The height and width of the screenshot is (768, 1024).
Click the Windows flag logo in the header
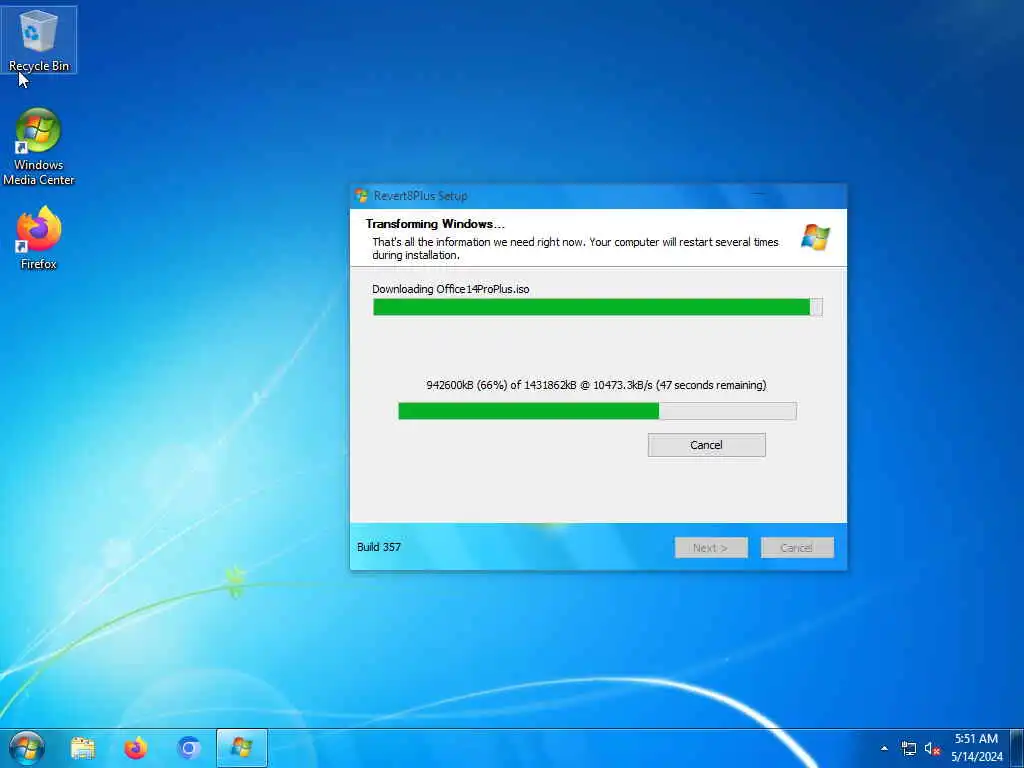(x=815, y=237)
